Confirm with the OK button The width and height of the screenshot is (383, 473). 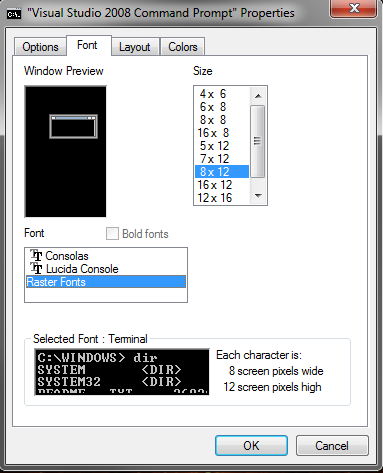click(x=251, y=445)
